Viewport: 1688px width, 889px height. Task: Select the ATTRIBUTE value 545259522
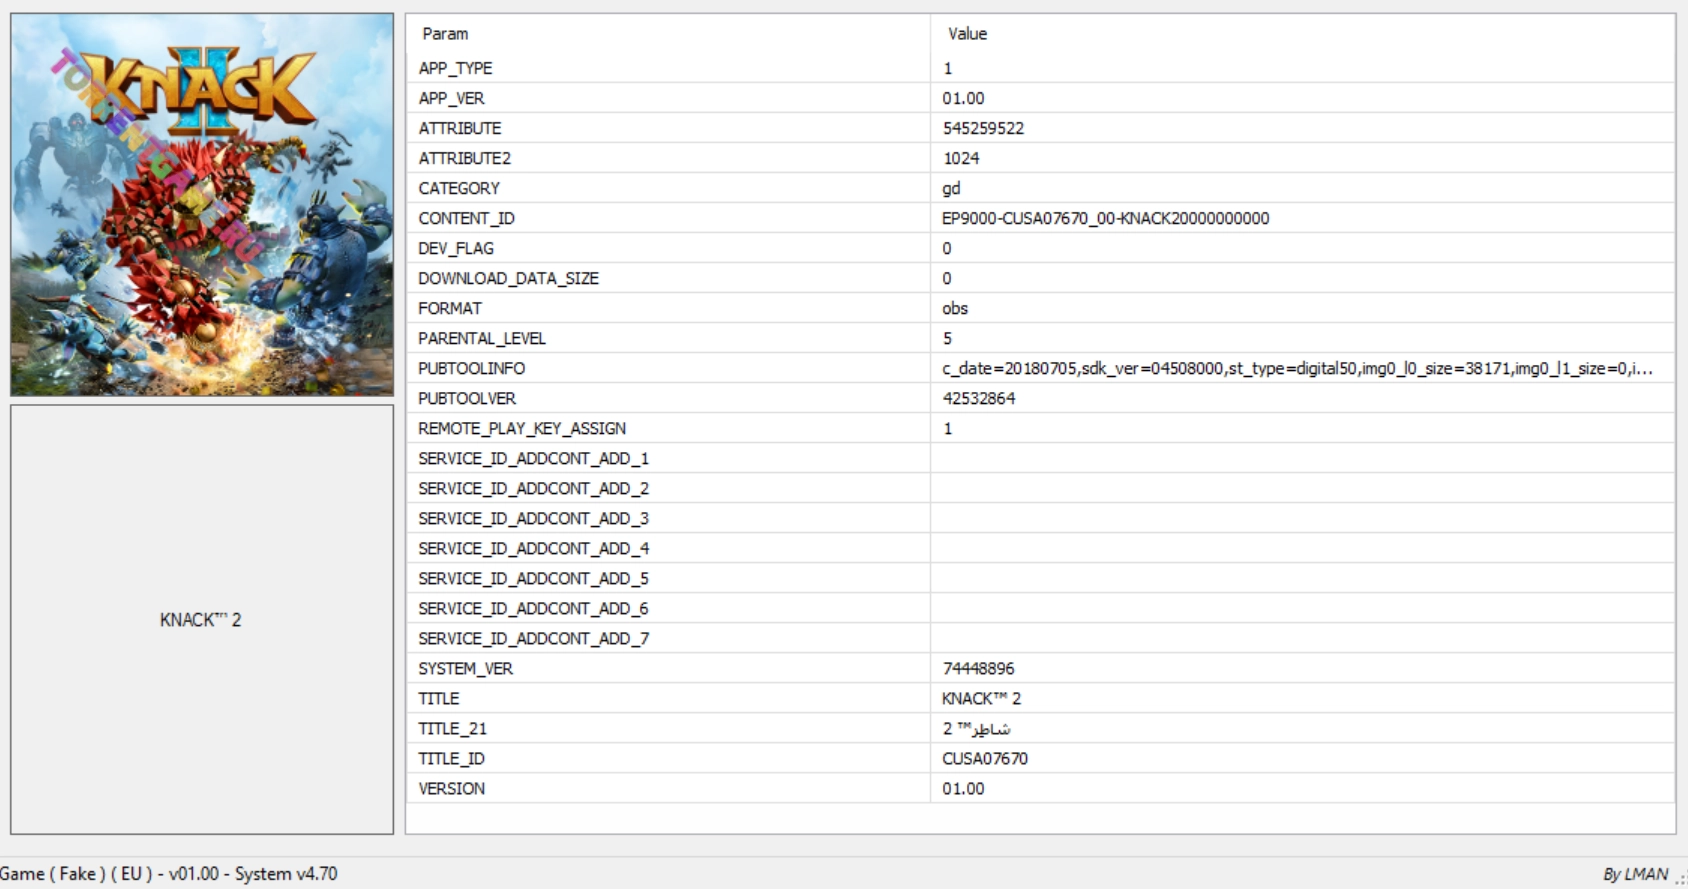pyautogui.click(x=983, y=128)
